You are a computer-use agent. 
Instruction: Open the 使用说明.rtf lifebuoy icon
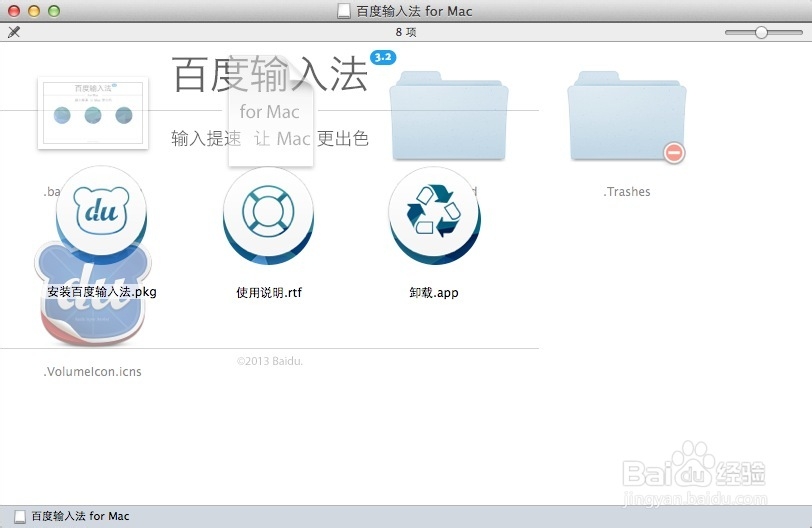tap(268, 215)
